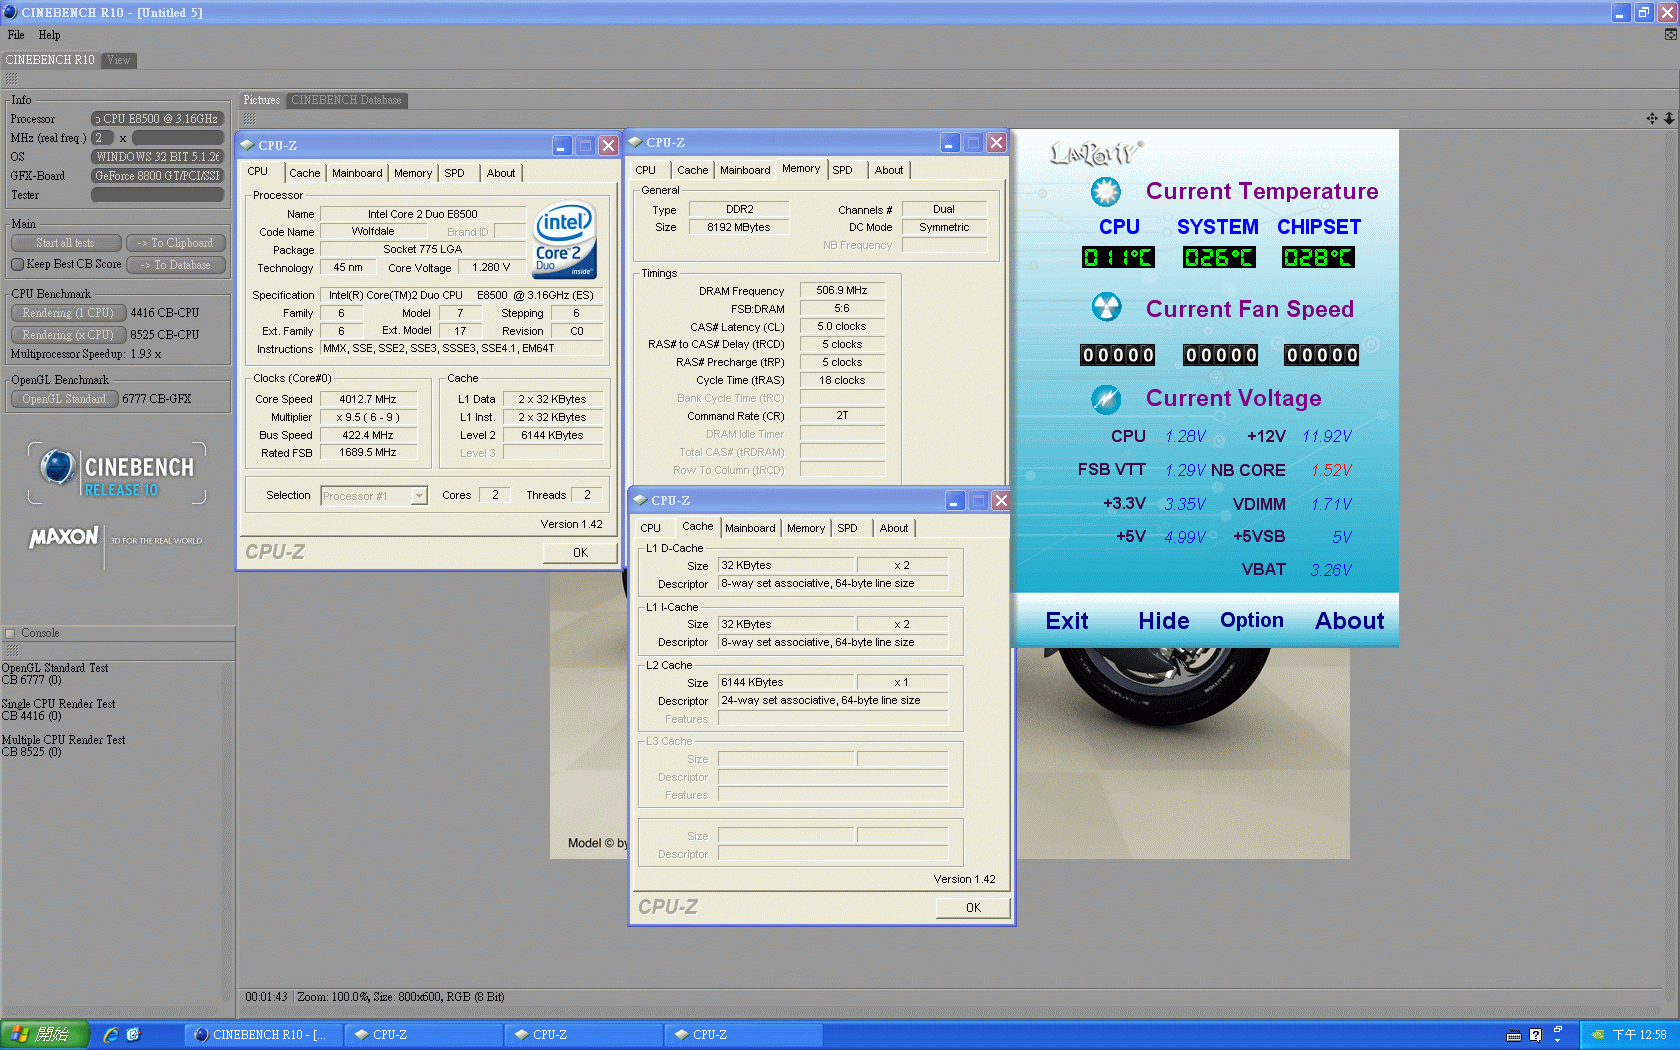
Task: Click the taskbar clock showing 12:58
Action: coord(1639,1035)
